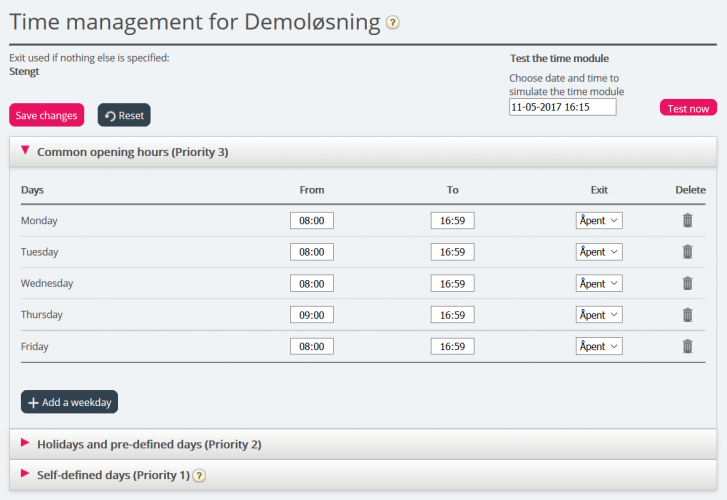The image size is (727, 500).
Task: Open Monday Exit dropdown
Action: point(599,221)
